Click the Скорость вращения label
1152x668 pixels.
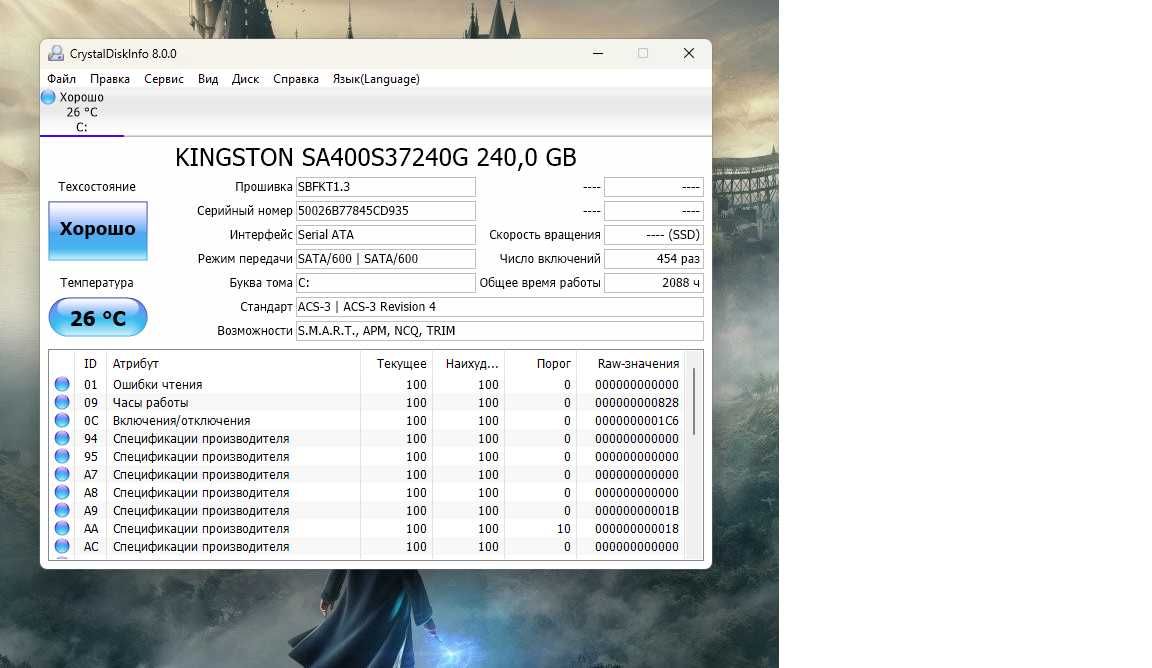click(545, 235)
